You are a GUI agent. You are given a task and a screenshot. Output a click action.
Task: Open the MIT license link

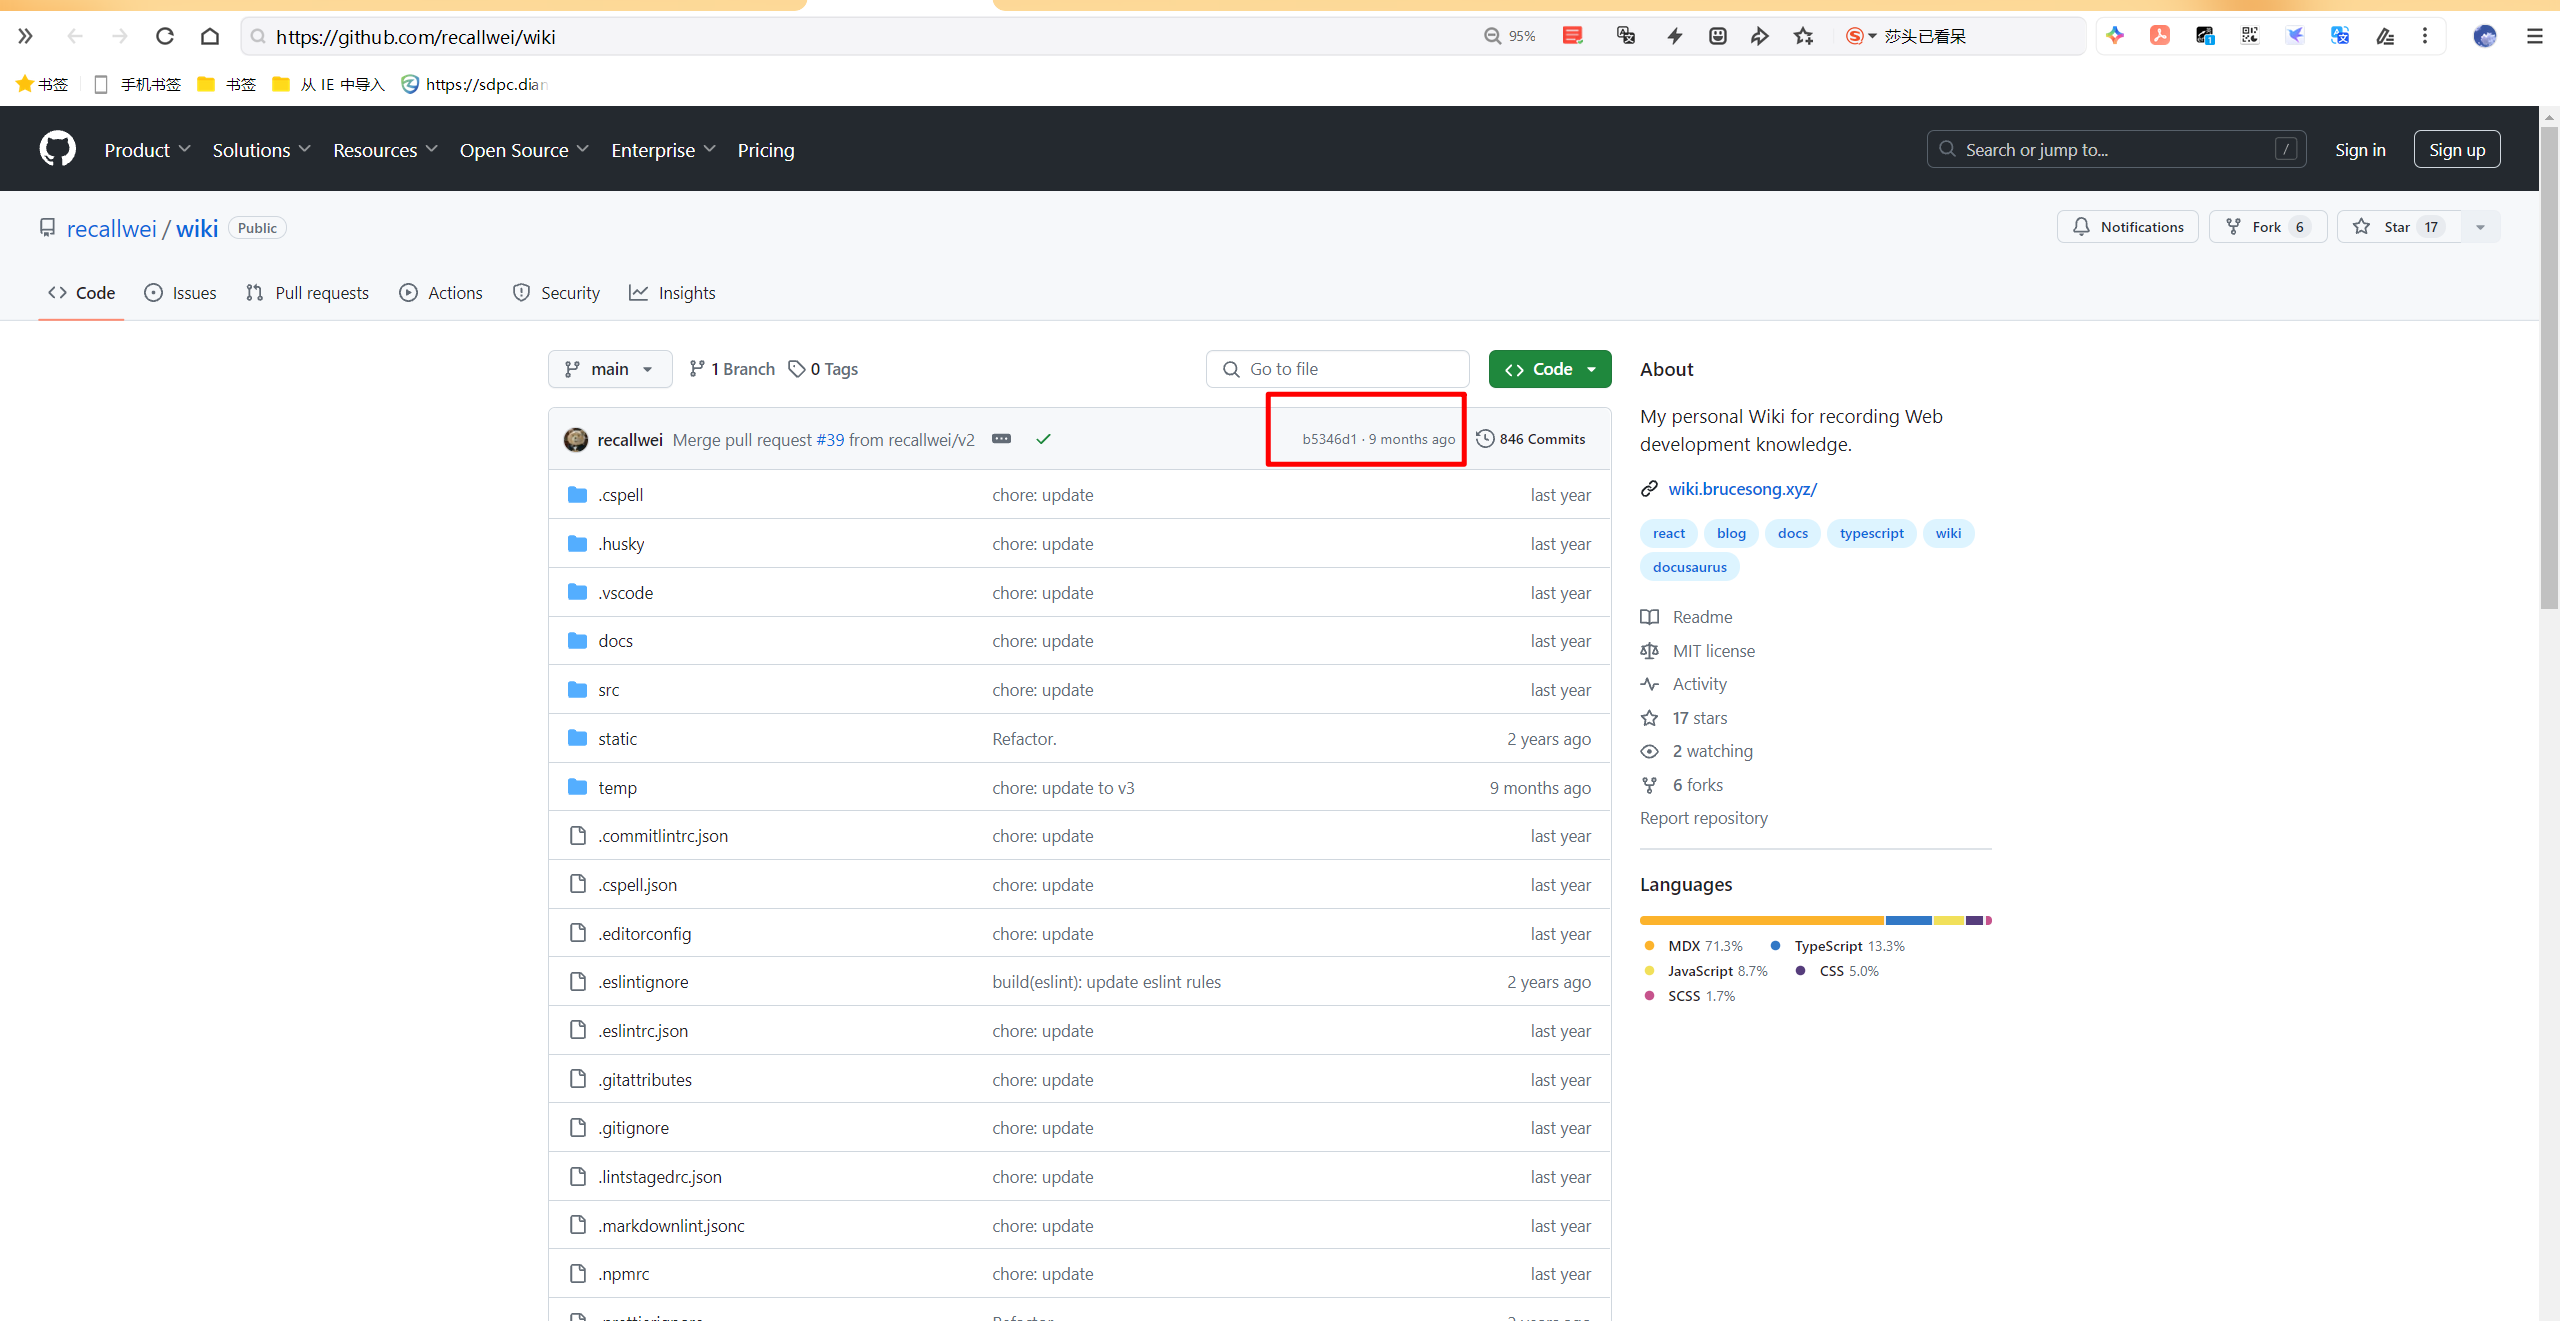coord(1713,651)
